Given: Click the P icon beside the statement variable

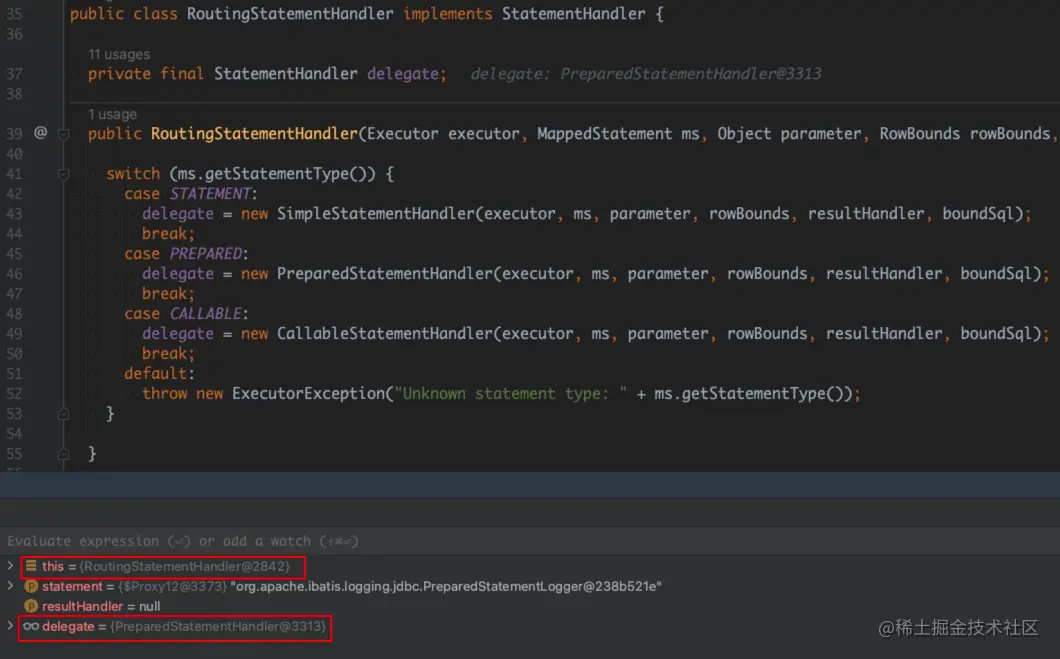Looking at the screenshot, I should pos(31,587).
